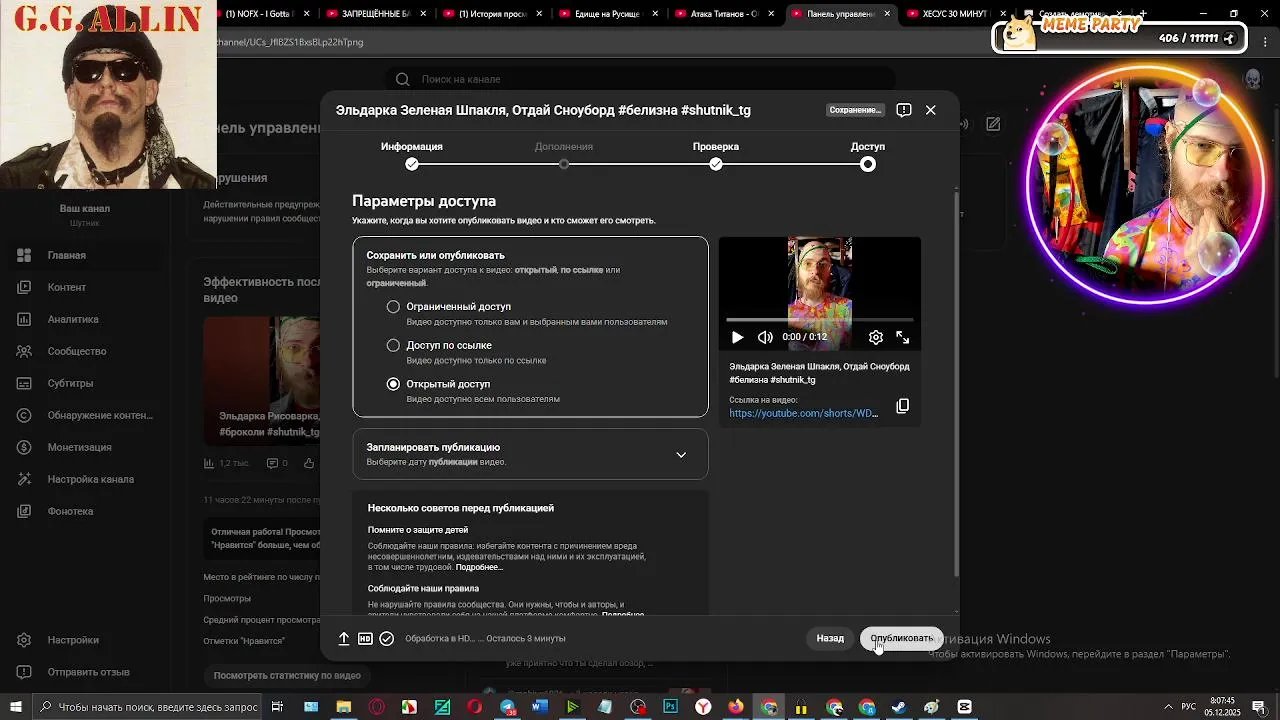Open Firefox from the taskbar
The width and height of the screenshot is (1280, 720).
[x=737, y=707]
